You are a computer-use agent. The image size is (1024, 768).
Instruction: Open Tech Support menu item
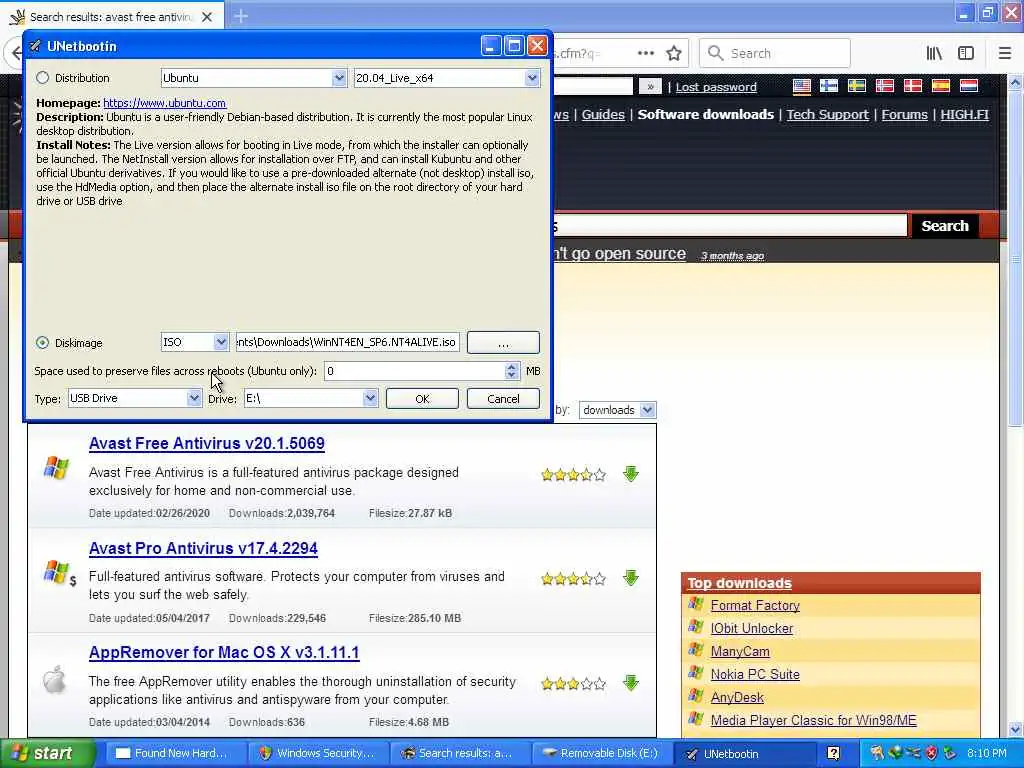click(827, 115)
